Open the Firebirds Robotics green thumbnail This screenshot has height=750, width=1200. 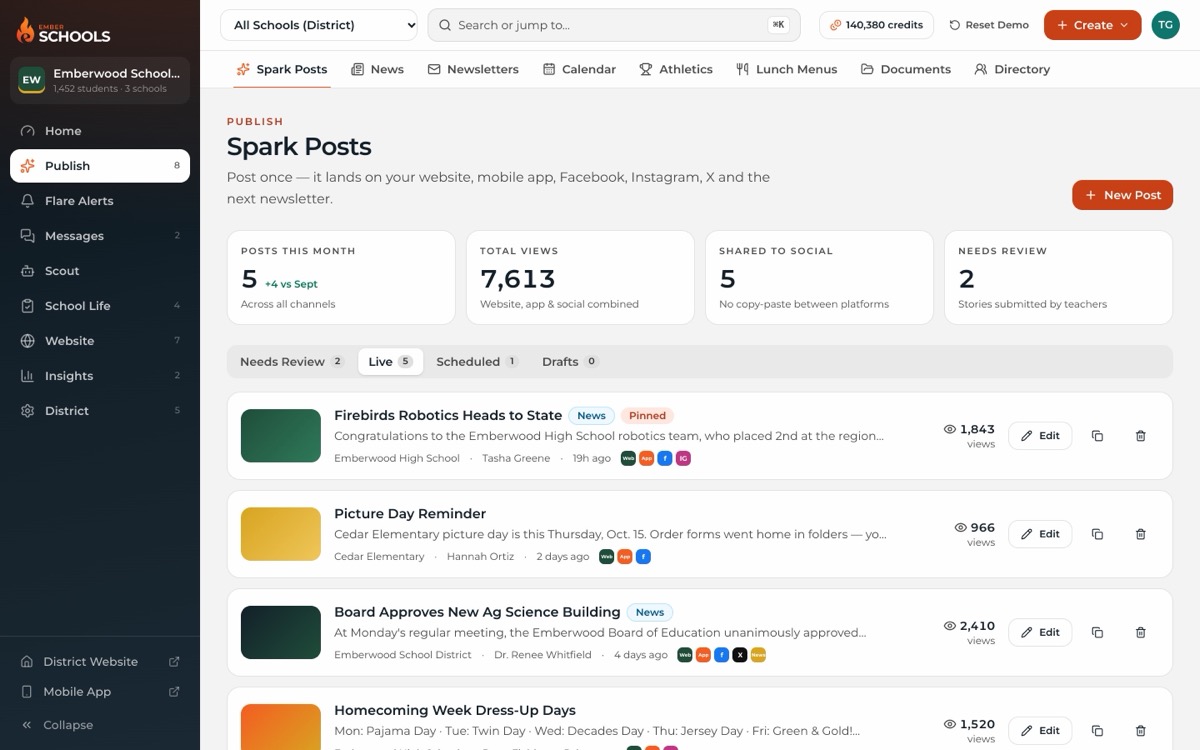point(281,436)
